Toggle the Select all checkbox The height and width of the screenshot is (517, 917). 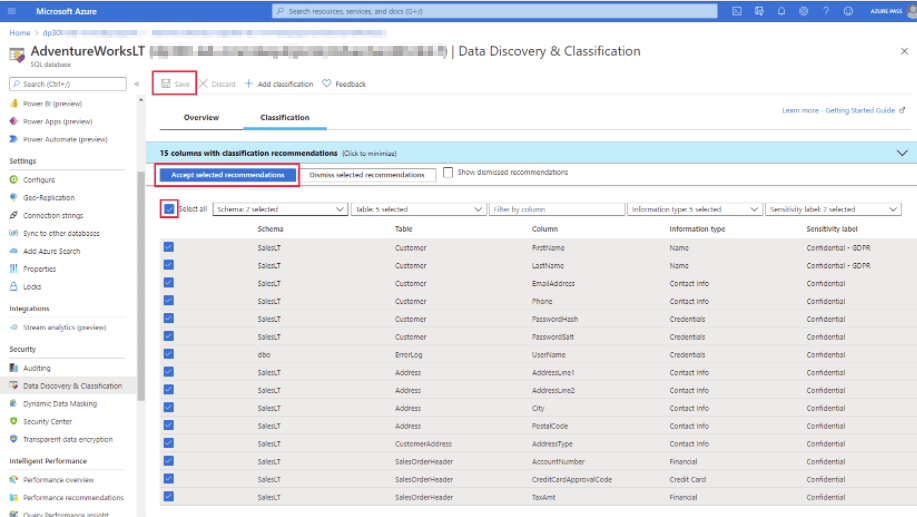click(168, 209)
